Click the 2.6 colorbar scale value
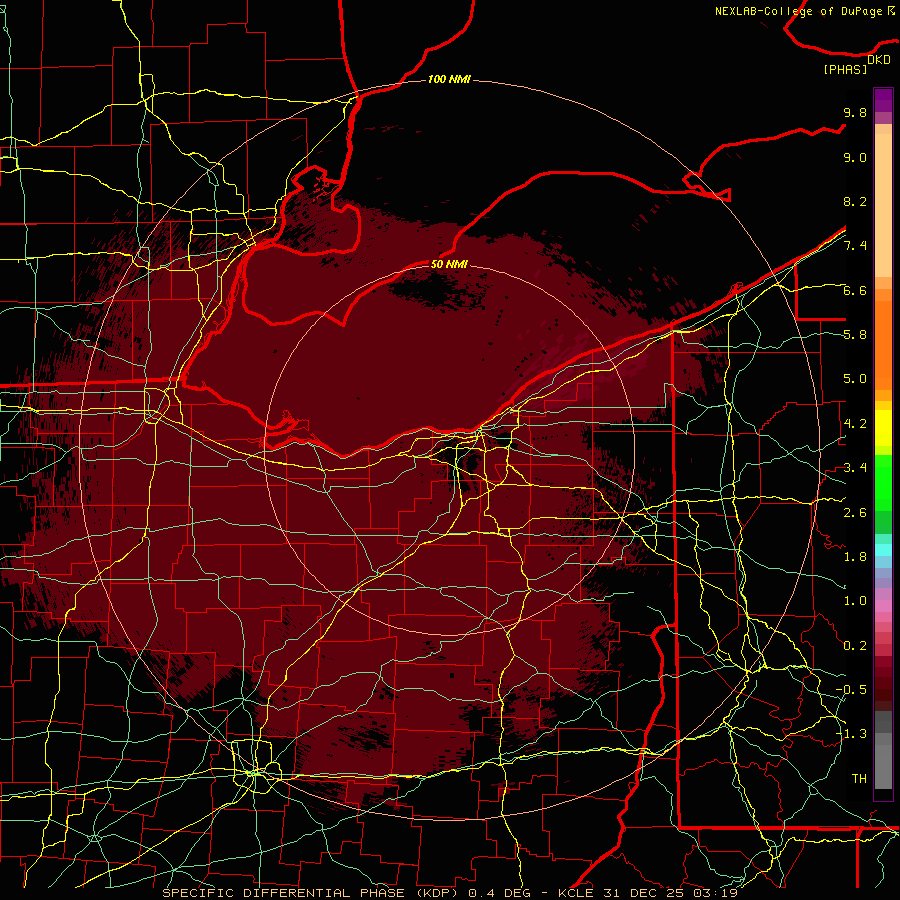 pos(855,513)
